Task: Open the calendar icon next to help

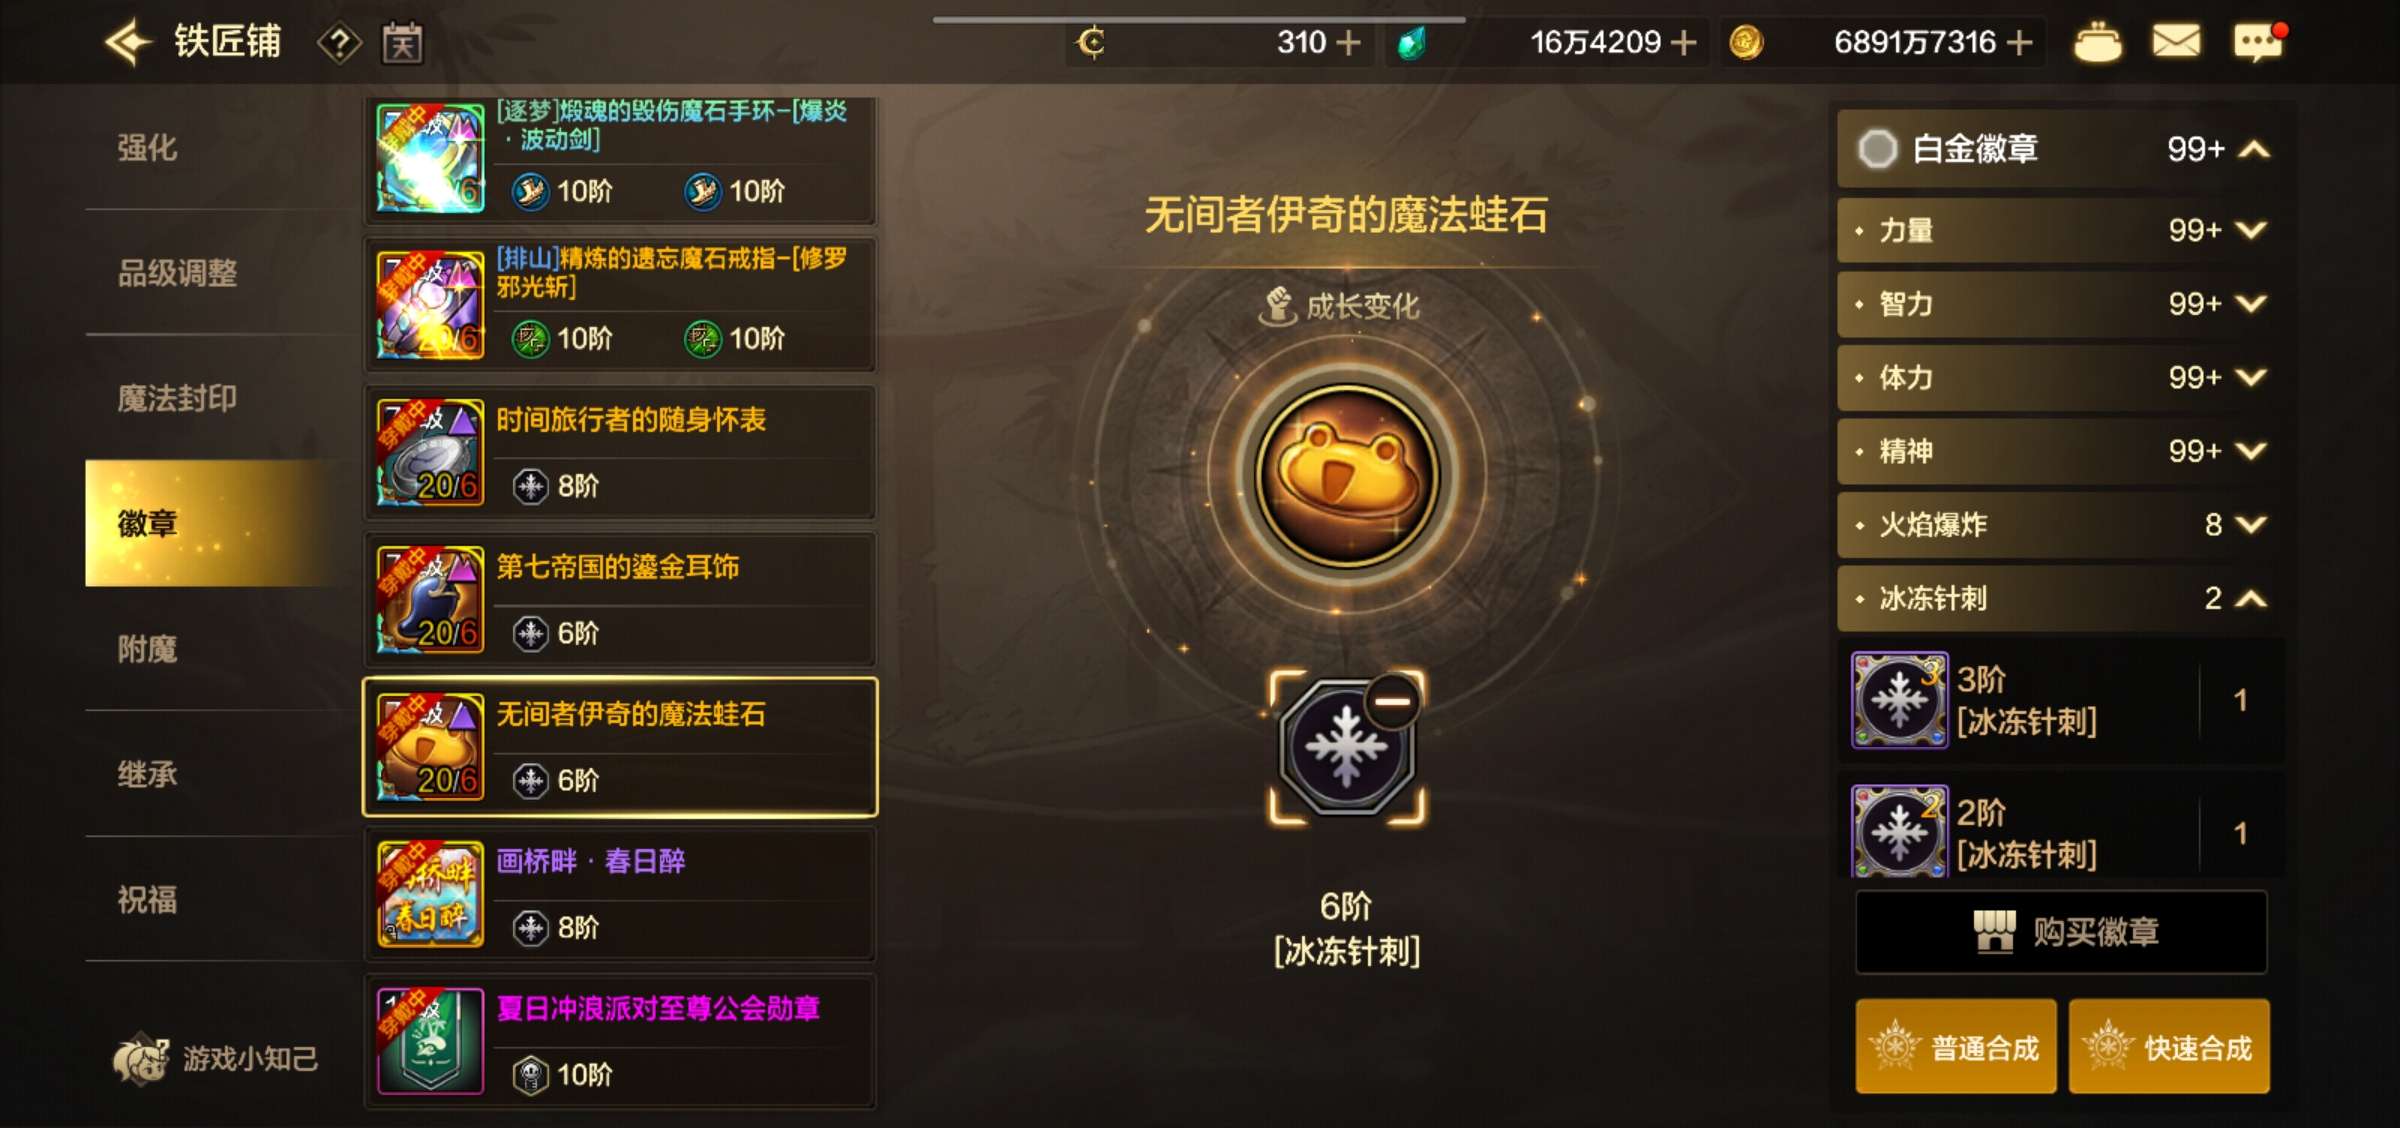Action: [402, 43]
